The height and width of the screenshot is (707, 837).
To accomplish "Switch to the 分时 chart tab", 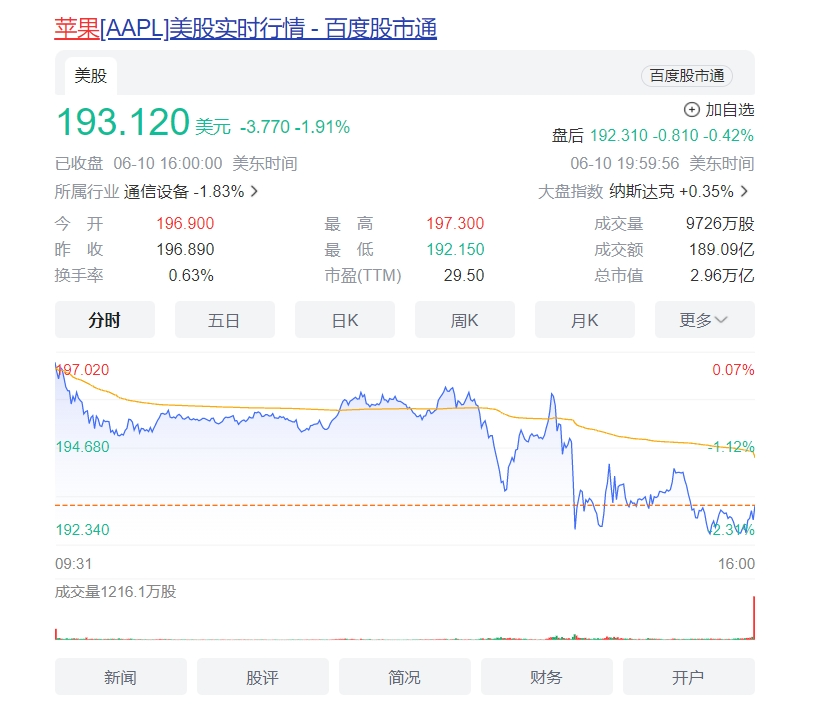I will (x=105, y=320).
